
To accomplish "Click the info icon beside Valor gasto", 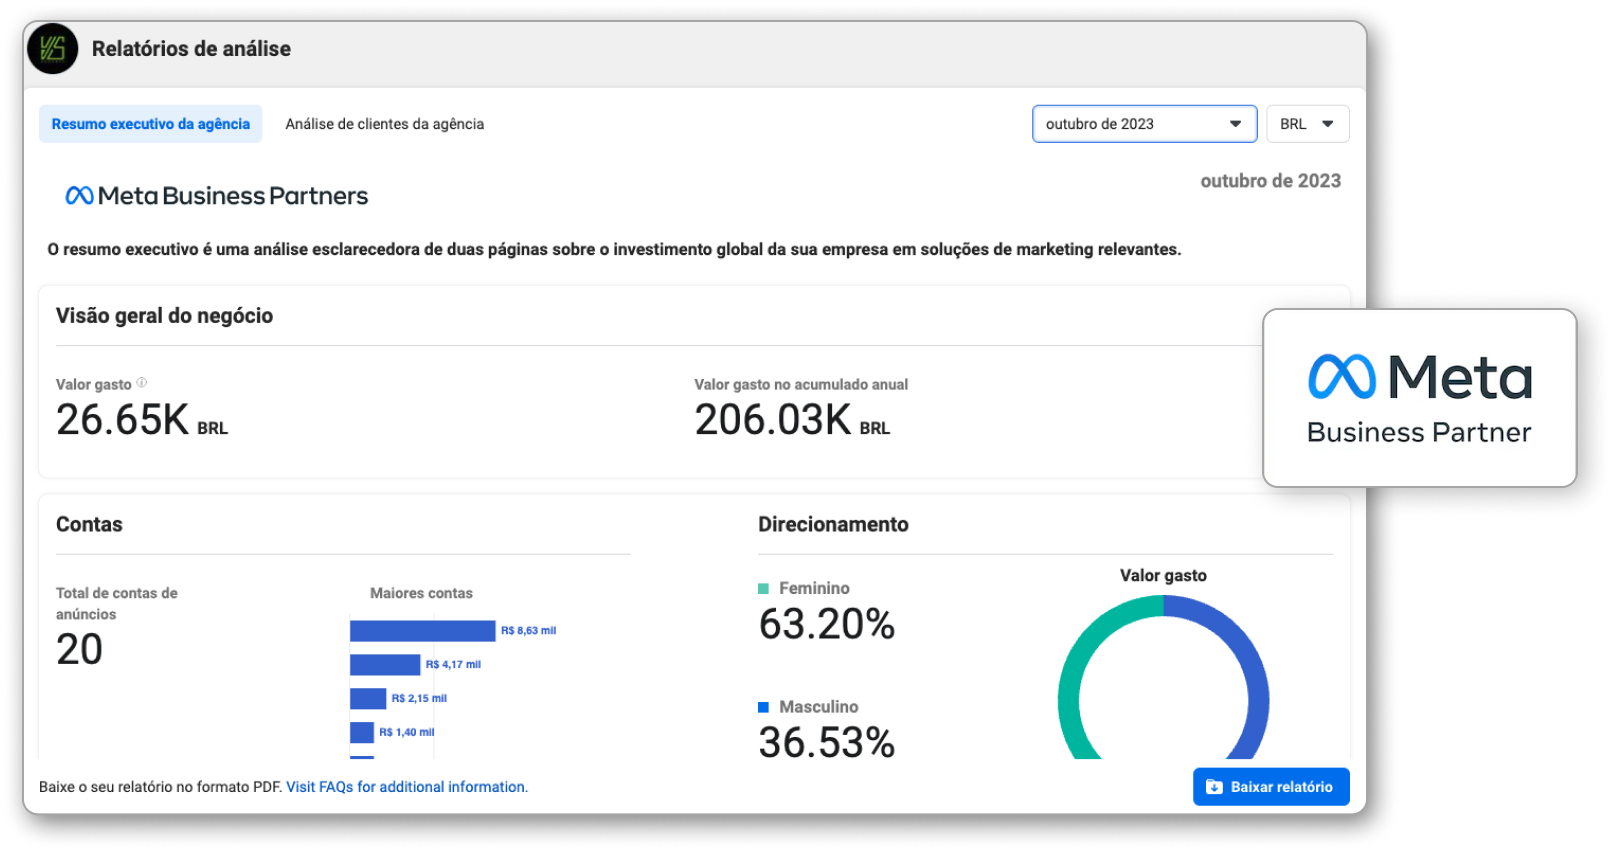I will point(142,383).
